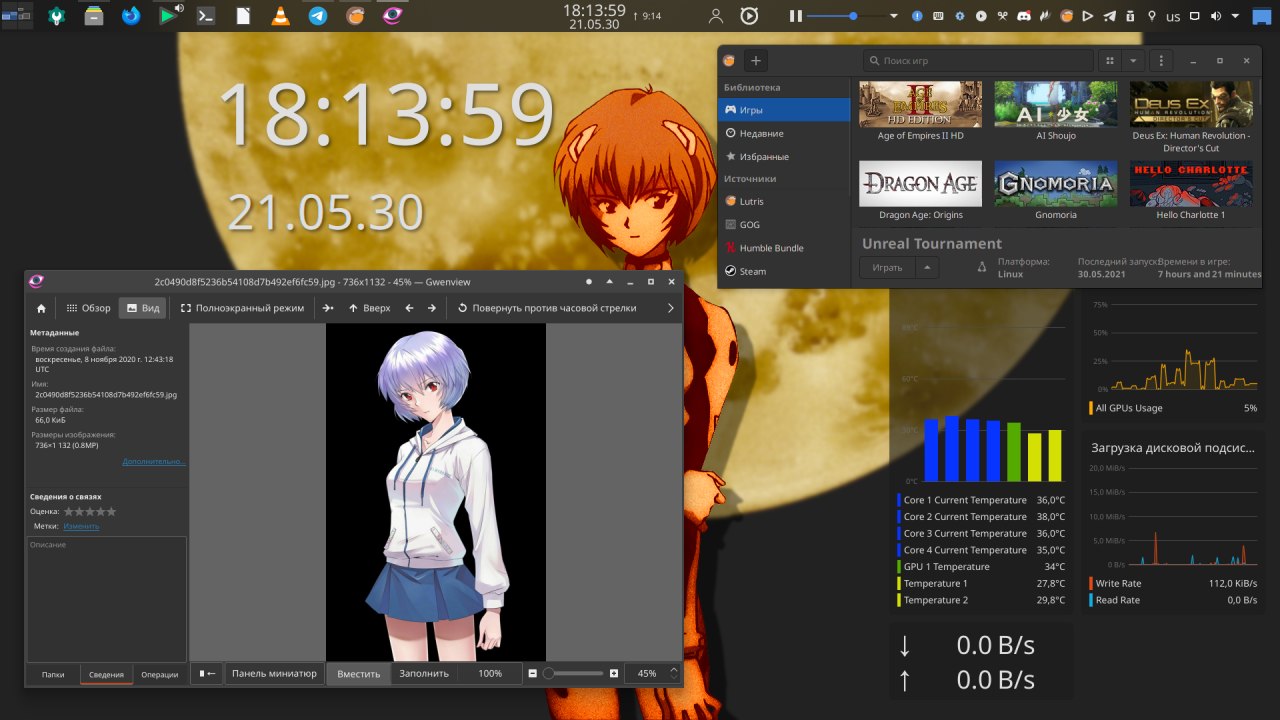Select GOG source in sidebar
This screenshot has height=720, width=1280.
point(784,224)
